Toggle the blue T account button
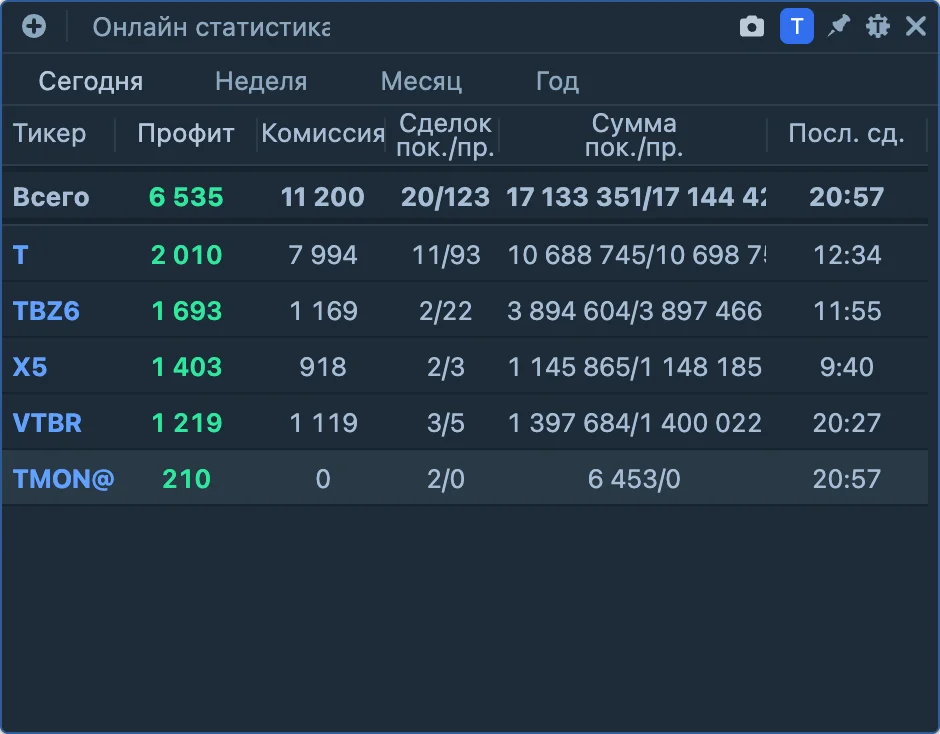940x734 pixels. [x=797, y=26]
